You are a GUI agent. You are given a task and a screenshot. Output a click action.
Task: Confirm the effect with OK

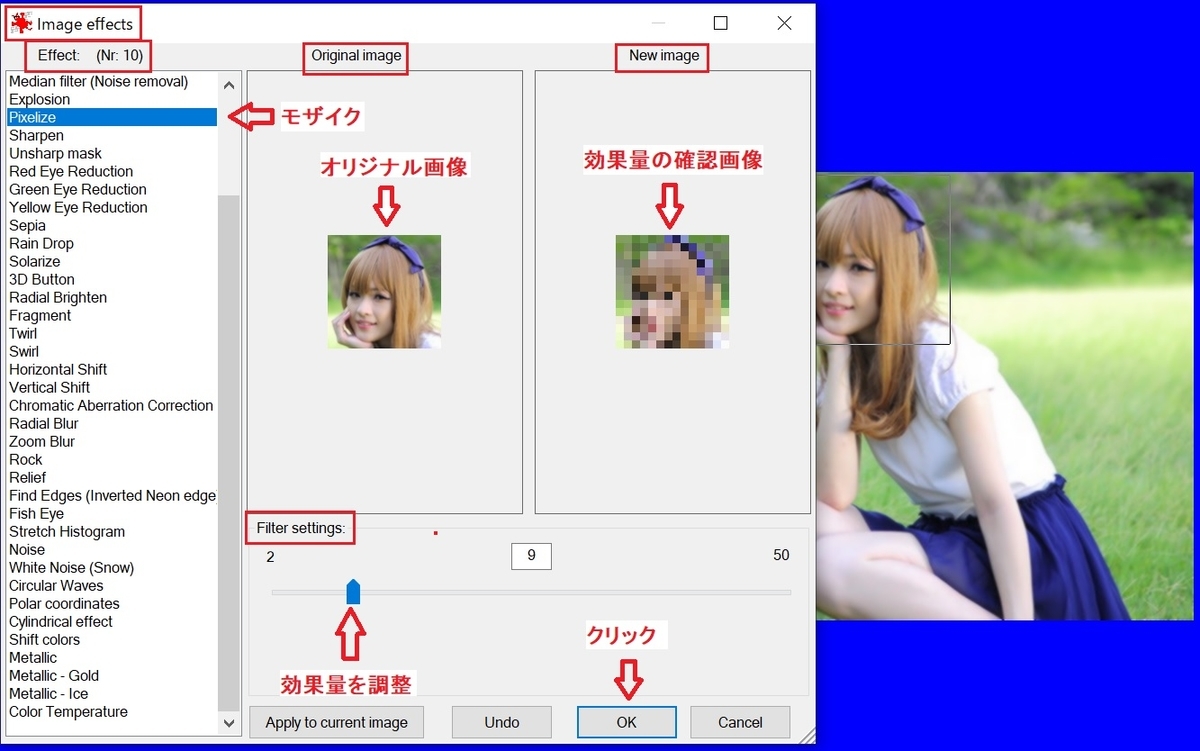coord(626,722)
